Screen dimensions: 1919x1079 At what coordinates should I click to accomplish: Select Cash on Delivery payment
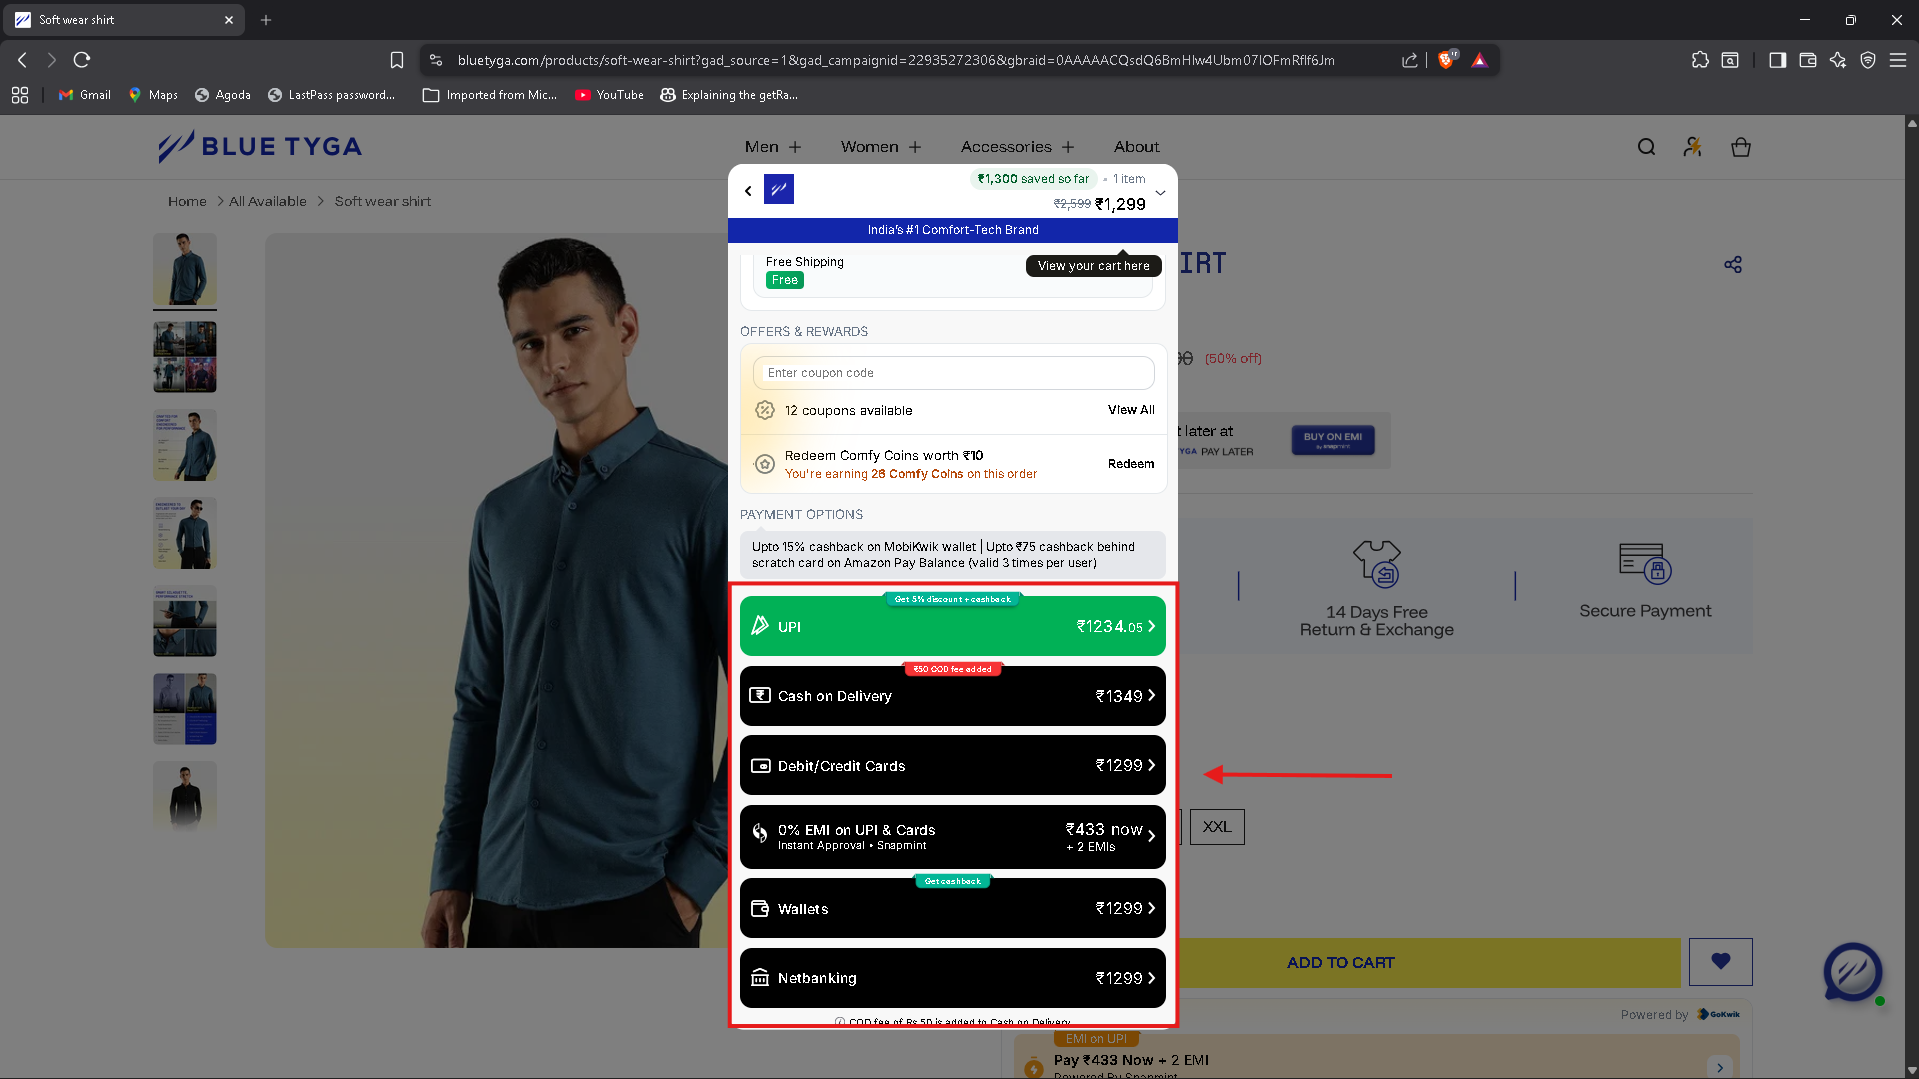953,696
